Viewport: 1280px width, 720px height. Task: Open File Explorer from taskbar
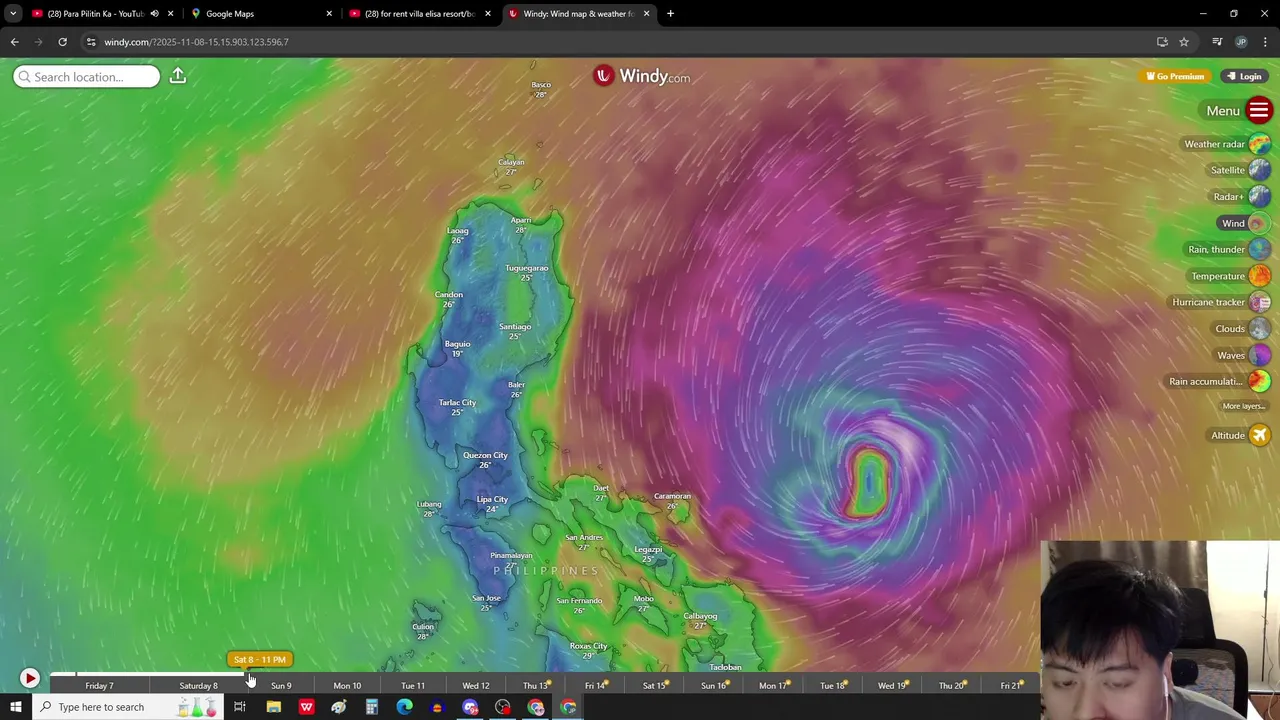pos(273,707)
